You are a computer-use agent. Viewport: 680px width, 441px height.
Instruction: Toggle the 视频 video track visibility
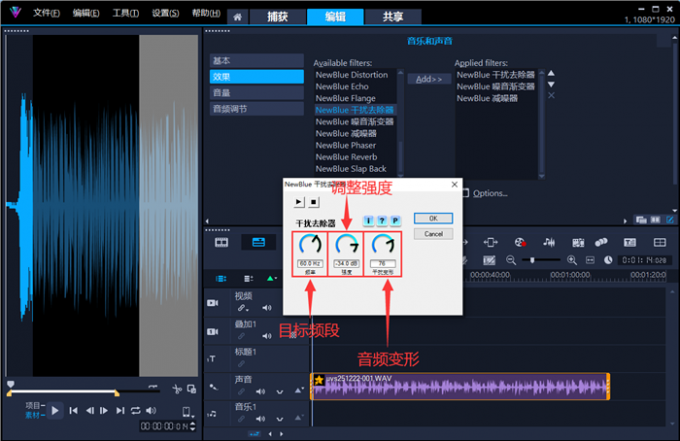213,302
